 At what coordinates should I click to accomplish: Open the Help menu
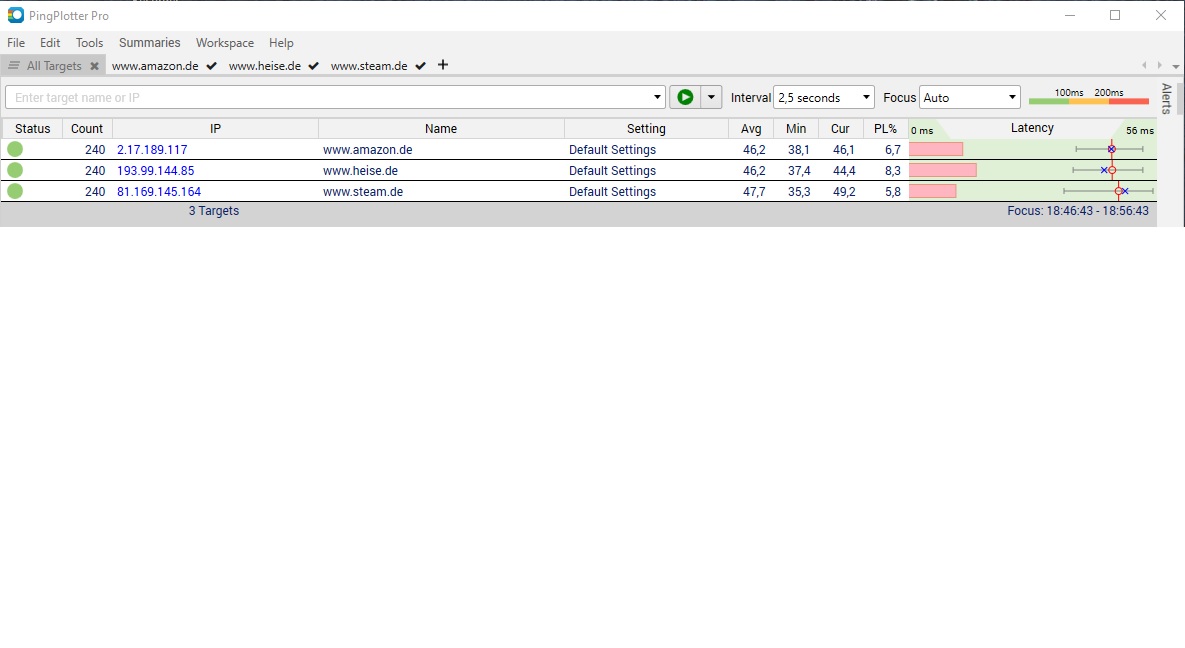(281, 43)
